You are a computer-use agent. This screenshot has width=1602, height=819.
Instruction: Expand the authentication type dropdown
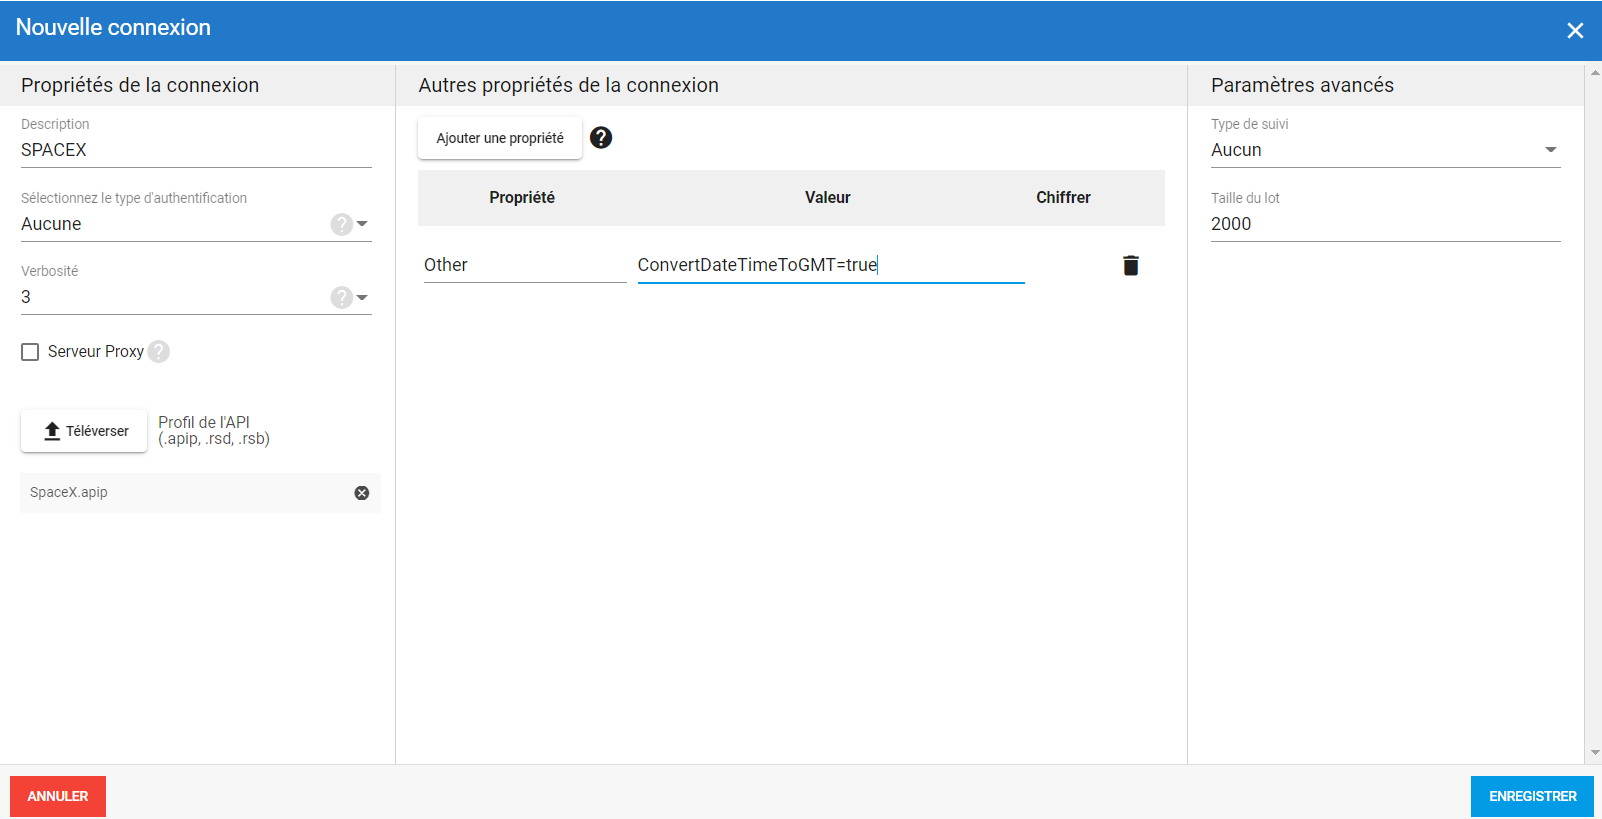(x=363, y=224)
